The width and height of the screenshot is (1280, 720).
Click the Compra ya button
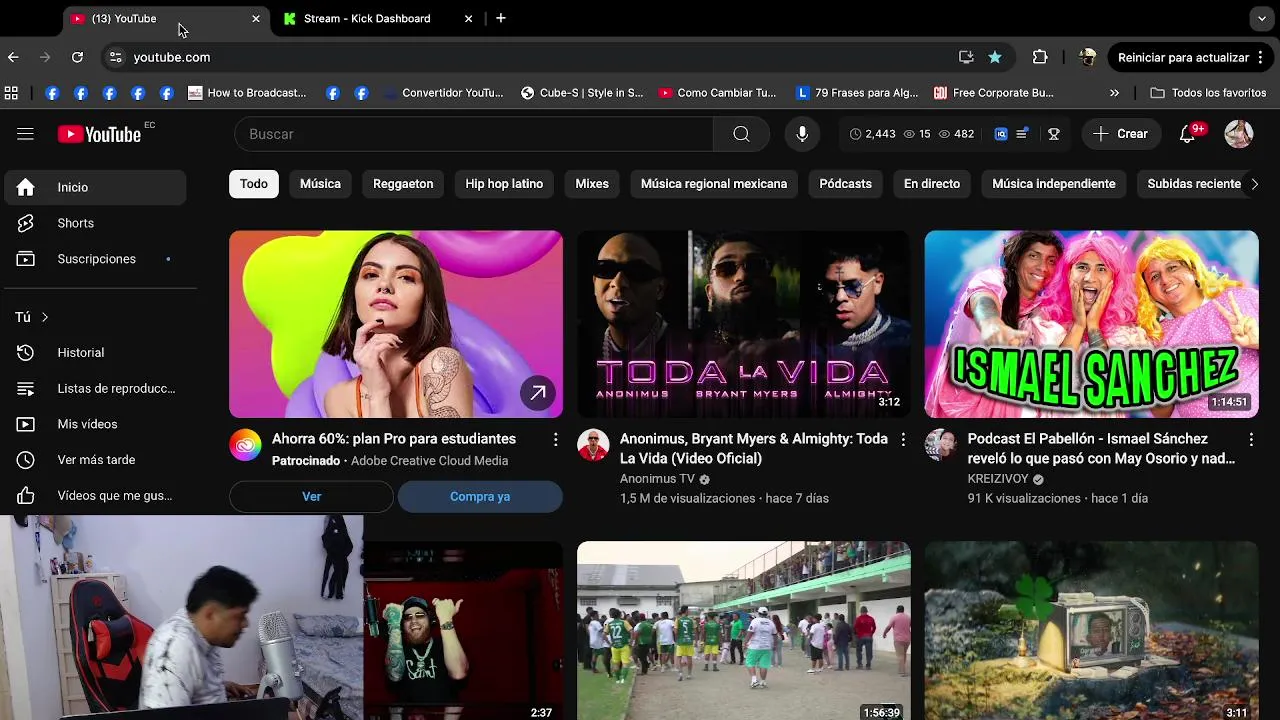coord(480,497)
